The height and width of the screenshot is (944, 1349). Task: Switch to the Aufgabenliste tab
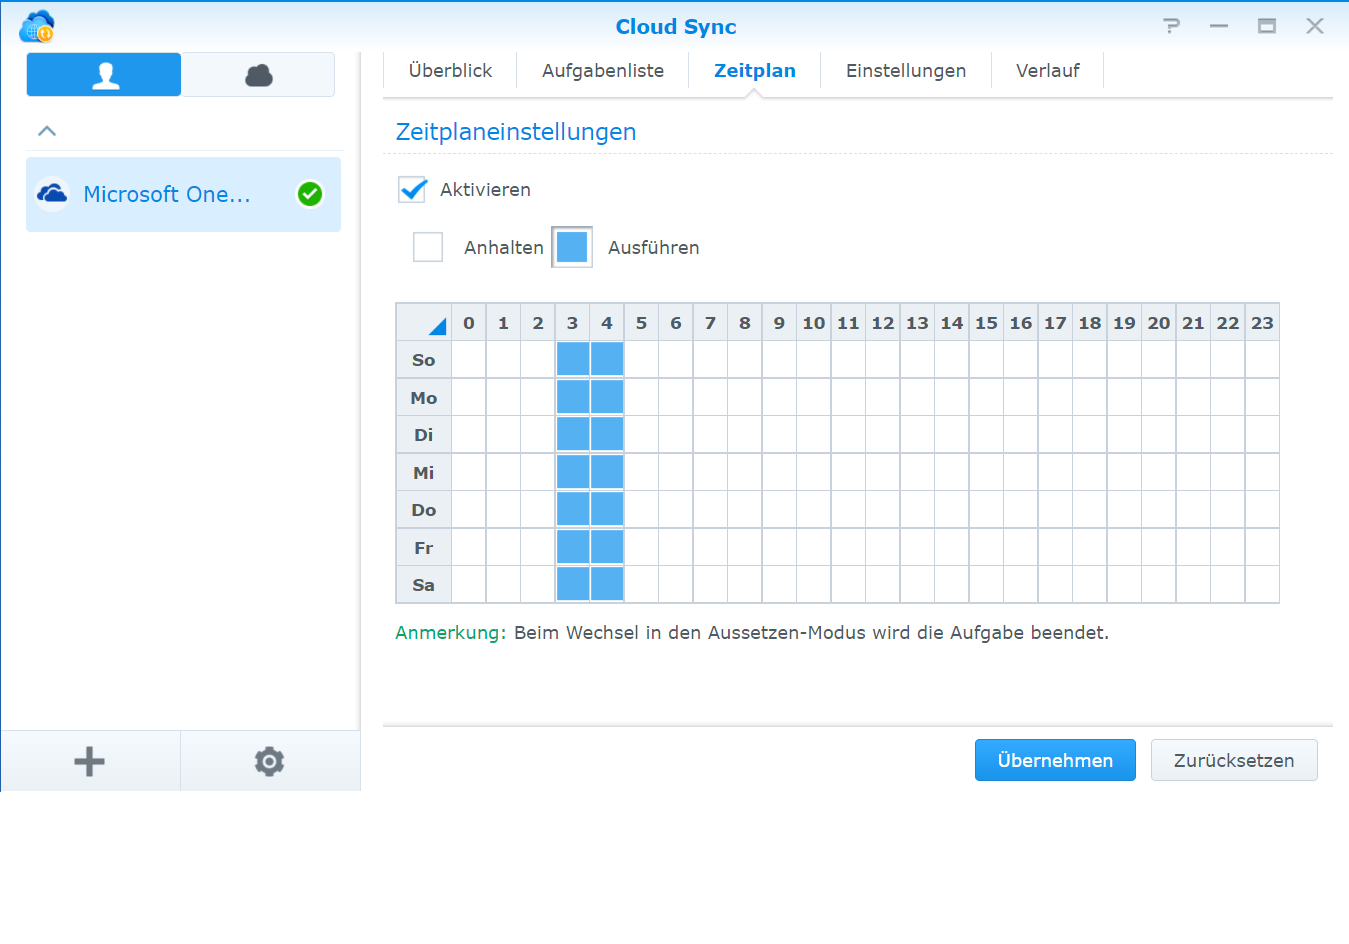click(x=603, y=70)
